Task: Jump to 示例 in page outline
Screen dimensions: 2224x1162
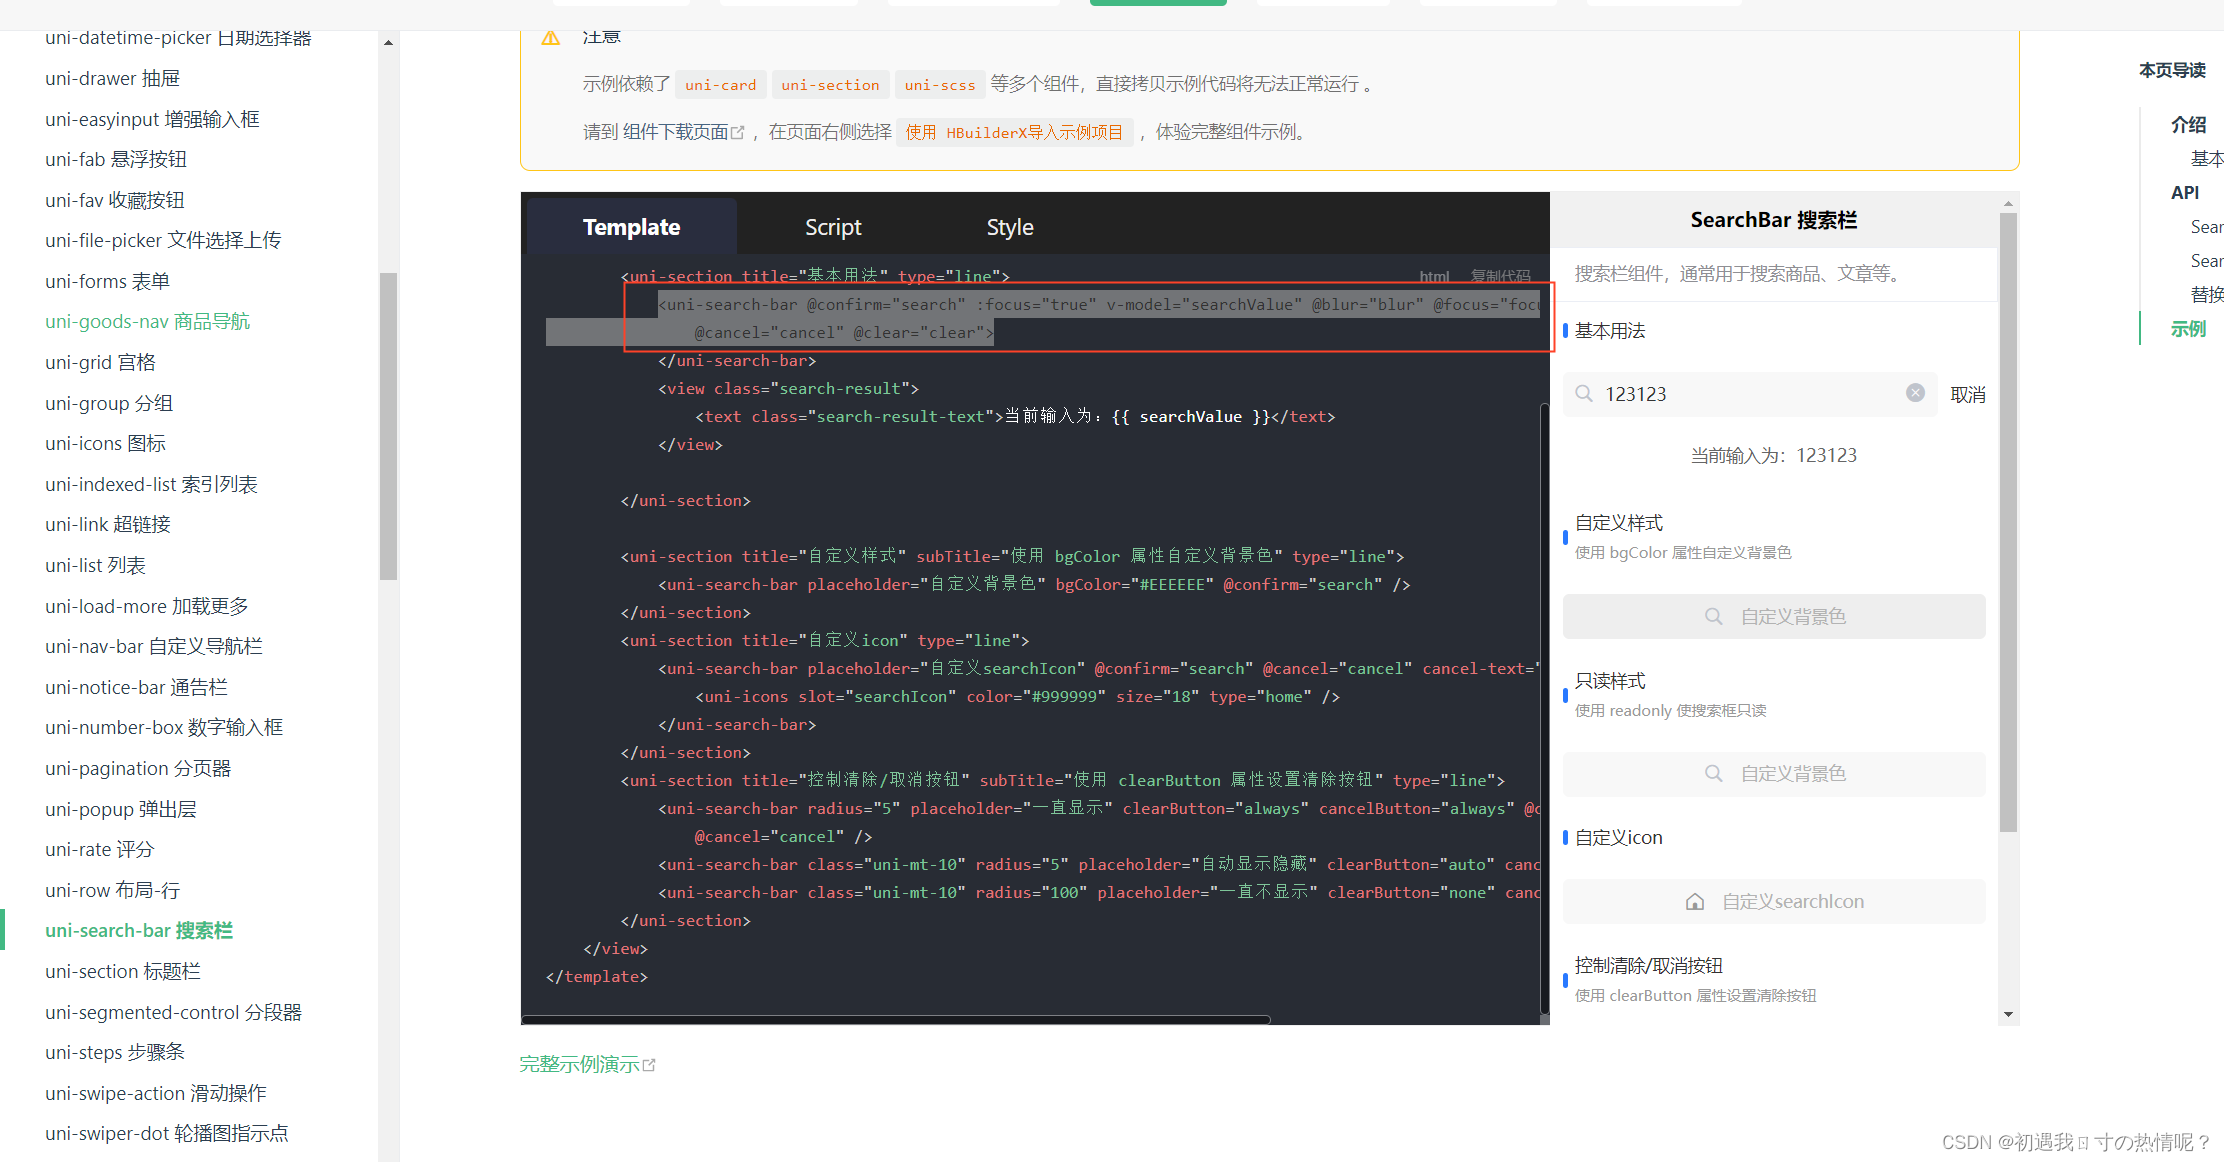Action: coord(2188,328)
